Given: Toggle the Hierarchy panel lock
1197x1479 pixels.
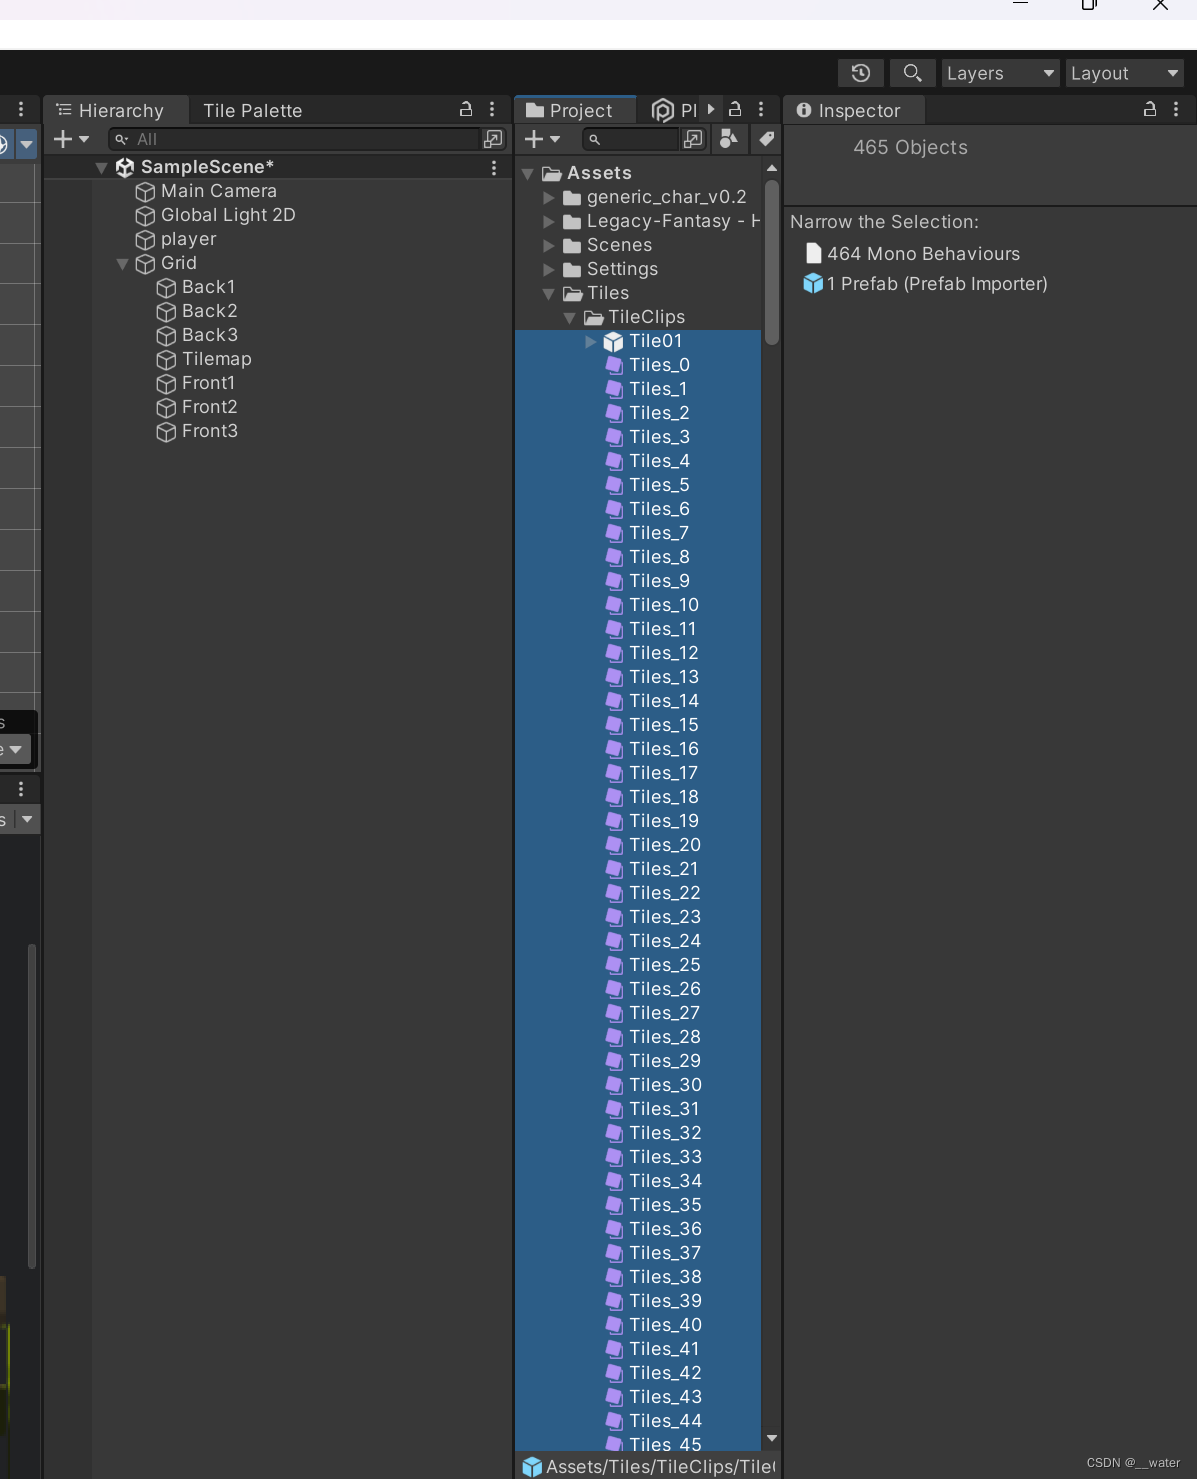Looking at the screenshot, I should click(466, 109).
